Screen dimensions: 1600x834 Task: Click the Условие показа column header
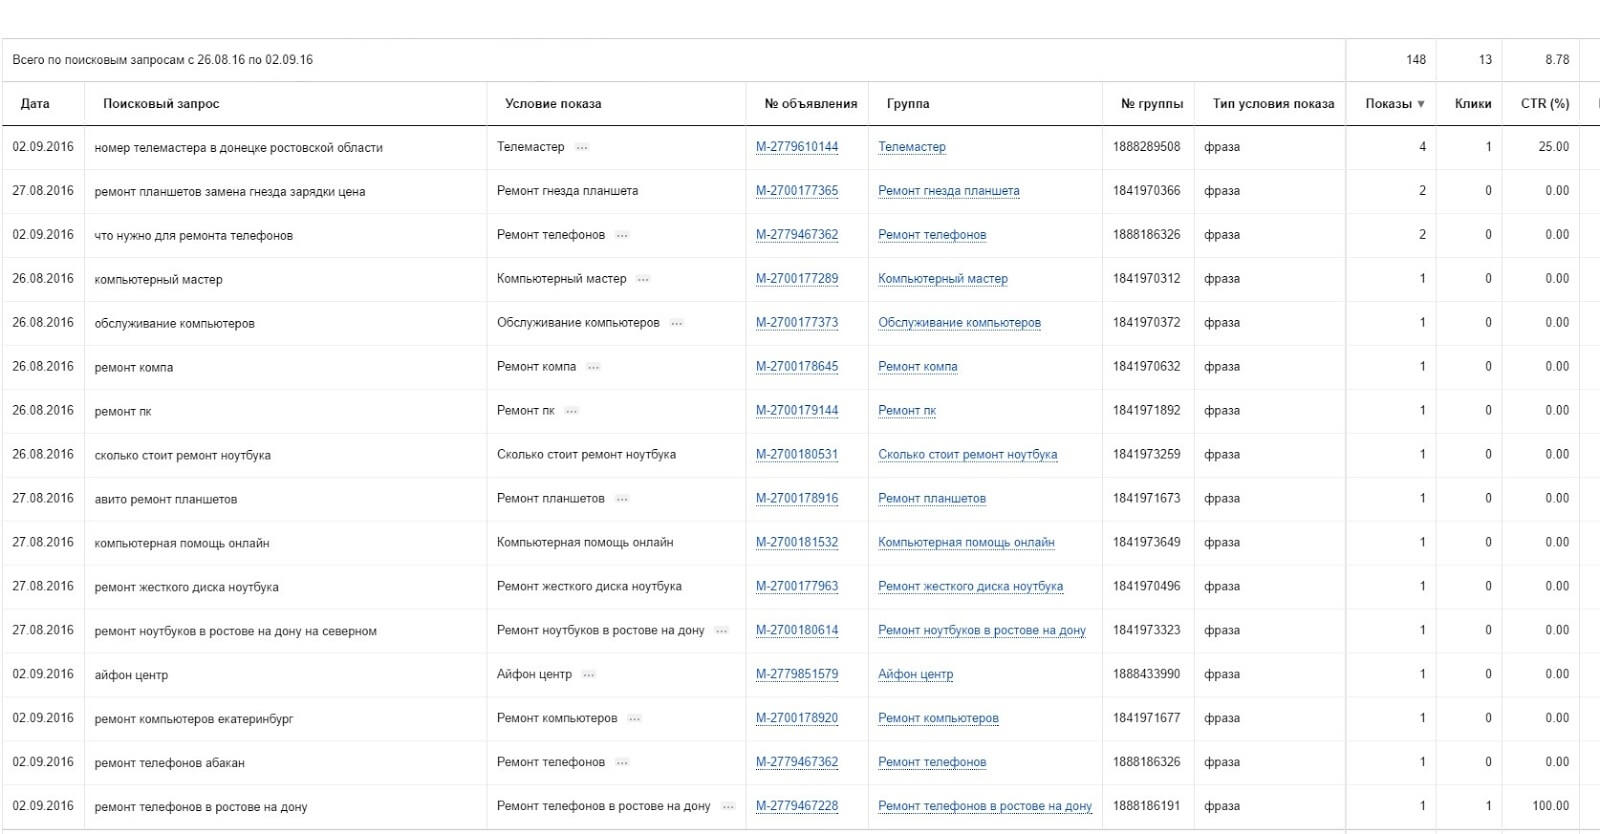(553, 104)
